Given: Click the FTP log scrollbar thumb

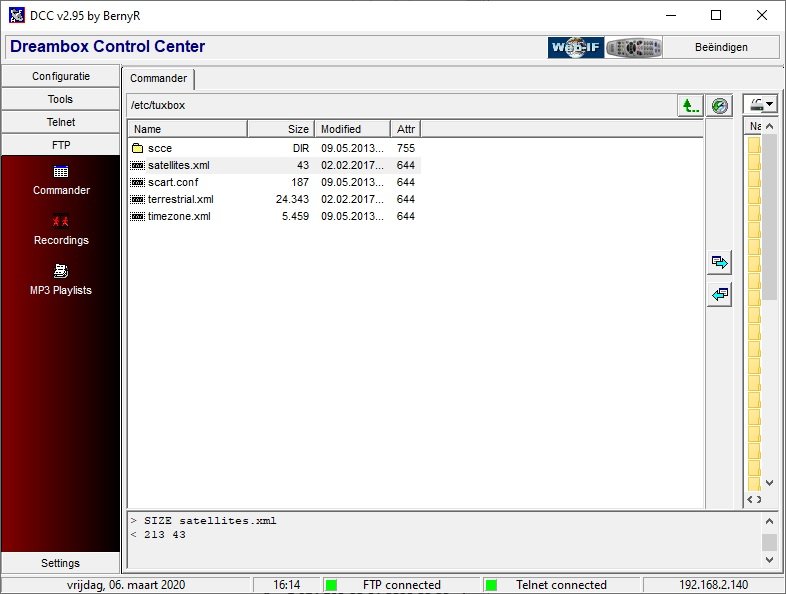Looking at the screenshot, I should [769, 542].
